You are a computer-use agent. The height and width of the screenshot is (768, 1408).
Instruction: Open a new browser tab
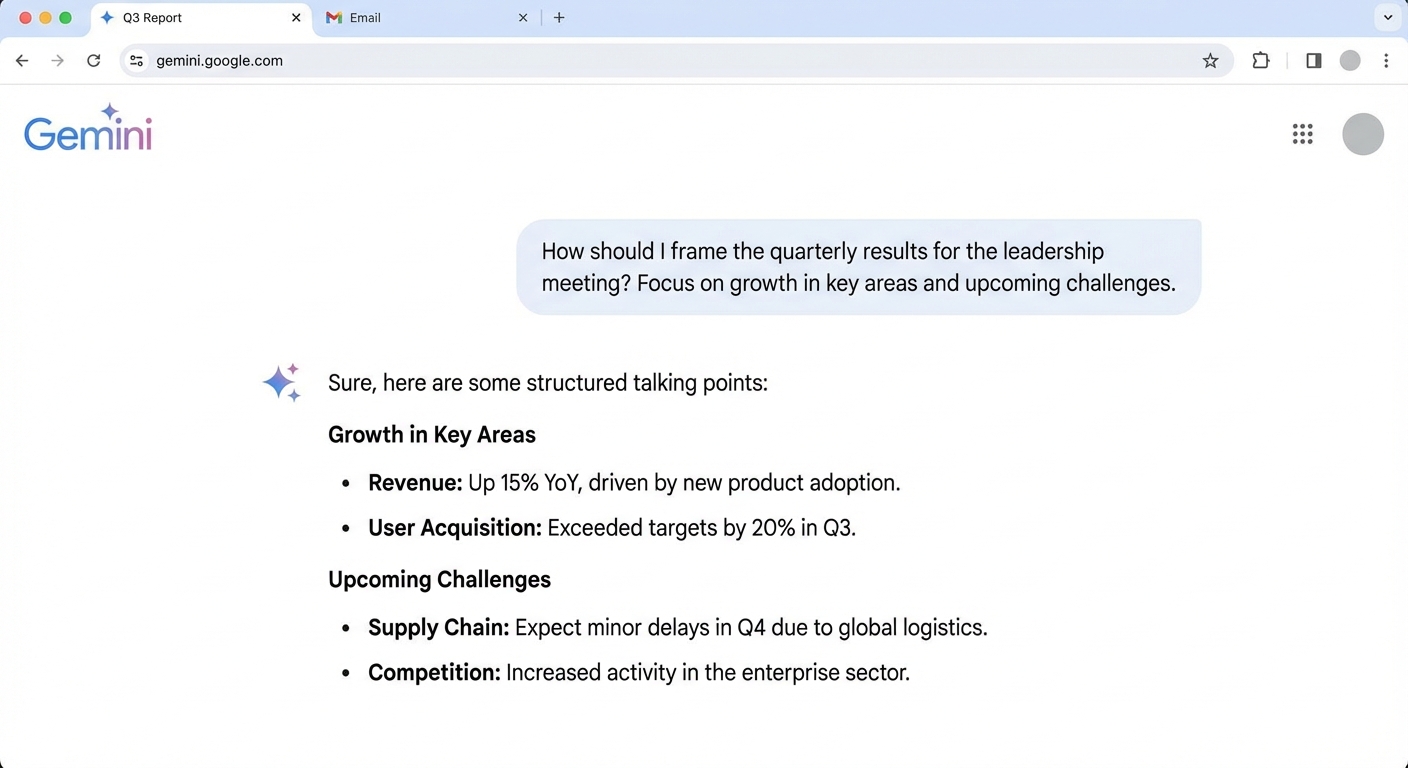(559, 18)
